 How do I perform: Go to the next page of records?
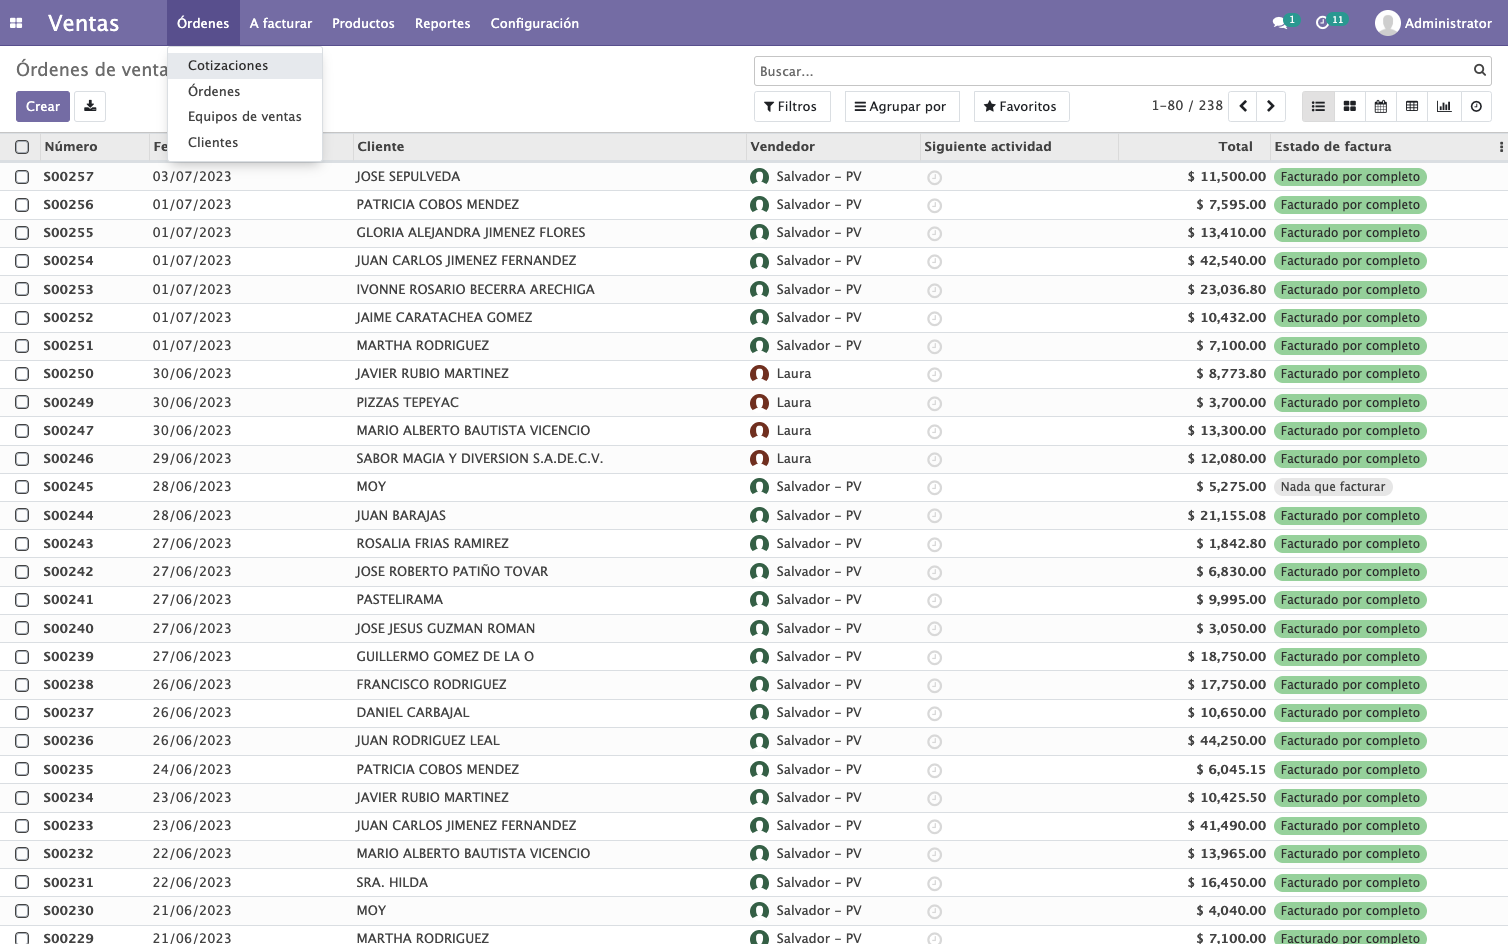[x=1271, y=106]
